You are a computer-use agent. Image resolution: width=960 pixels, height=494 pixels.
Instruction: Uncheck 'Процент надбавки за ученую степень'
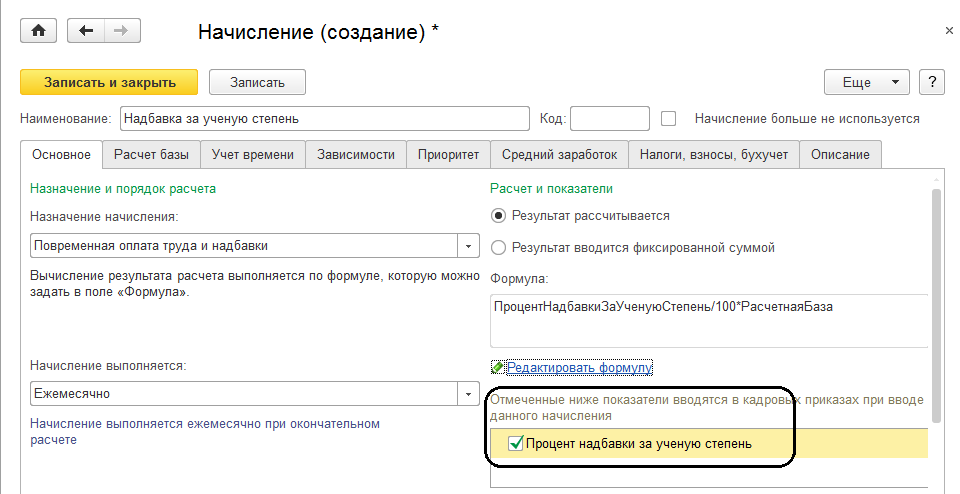point(516,443)
